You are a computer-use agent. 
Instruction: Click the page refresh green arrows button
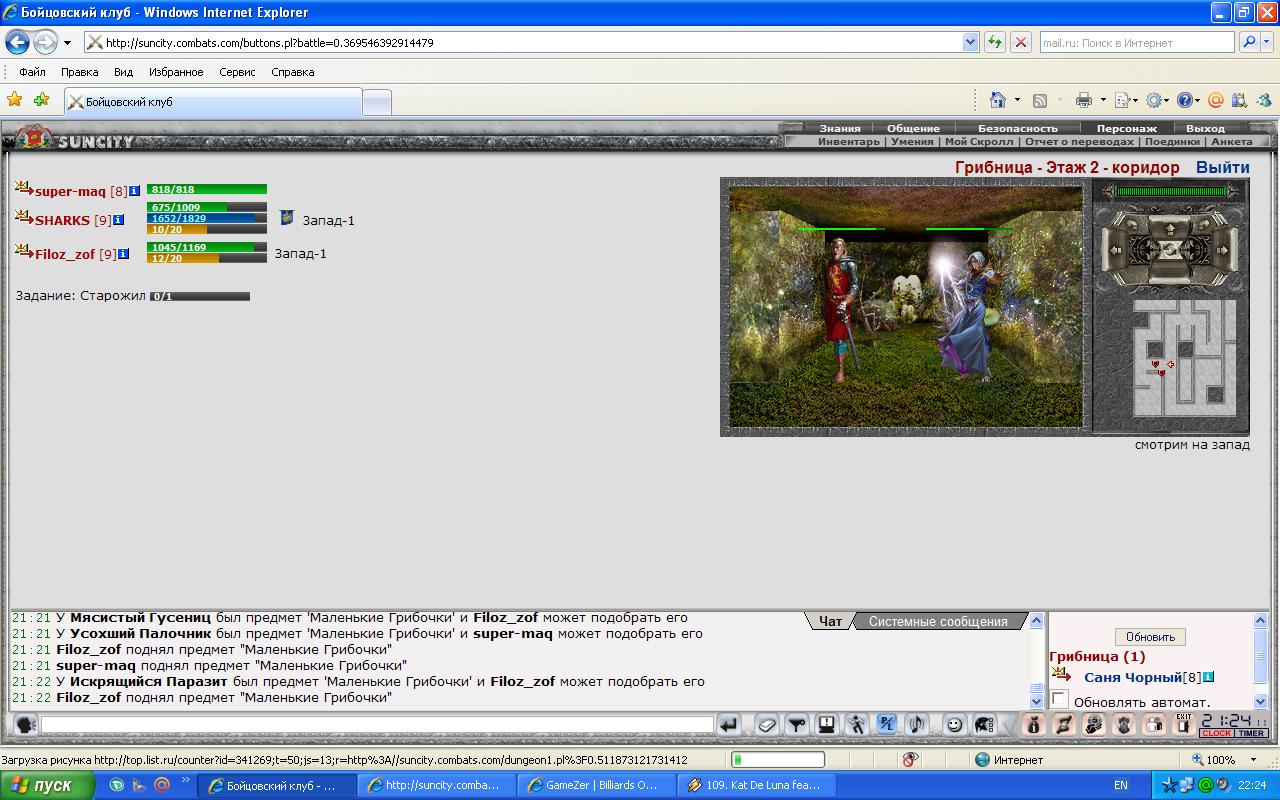tap(995, 43)
